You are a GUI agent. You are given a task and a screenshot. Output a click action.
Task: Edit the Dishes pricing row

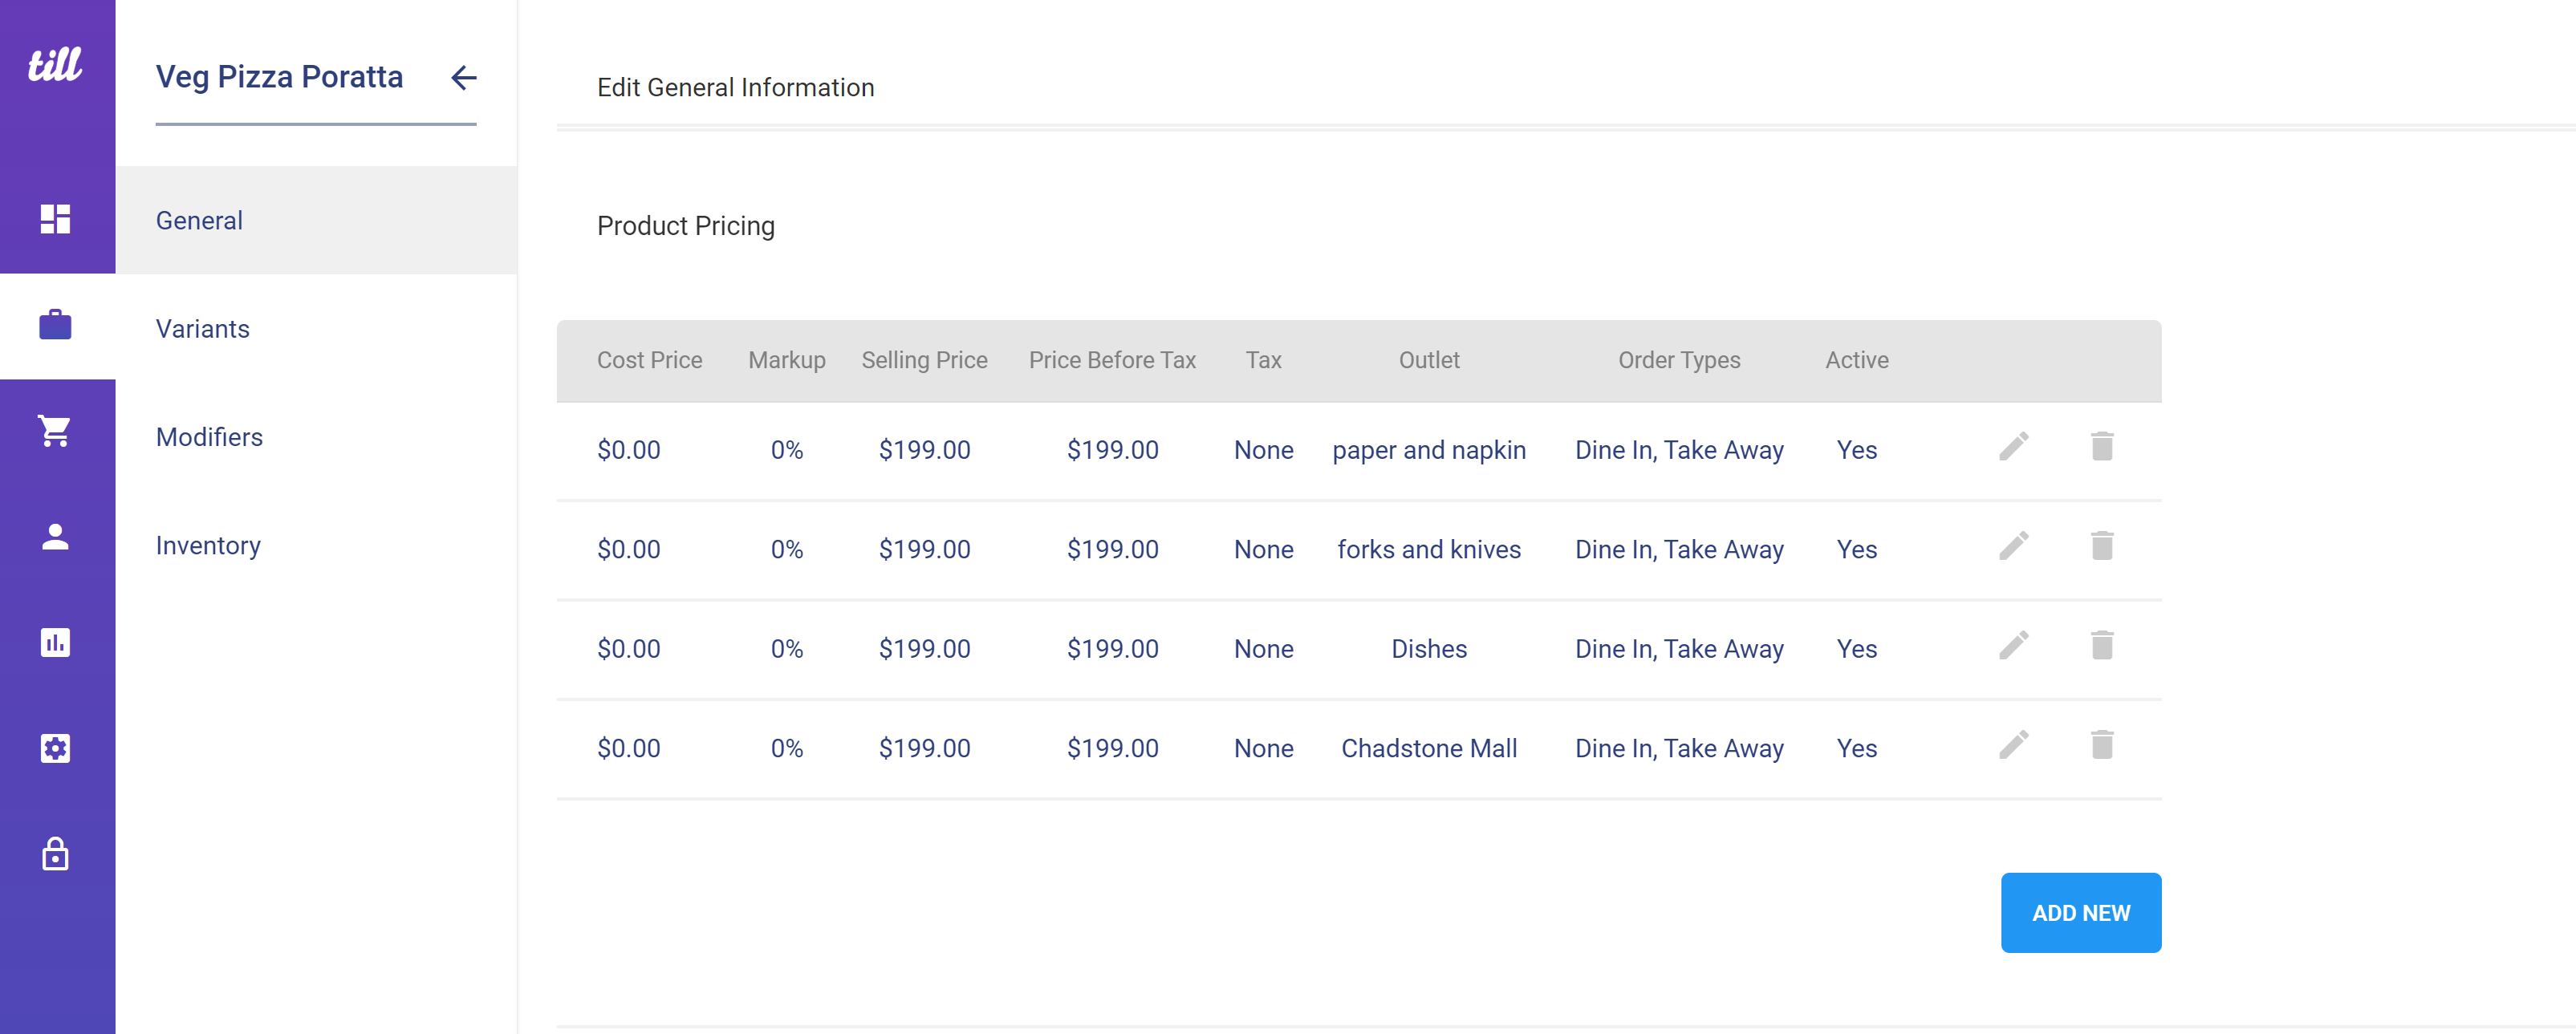point(2014,645)
